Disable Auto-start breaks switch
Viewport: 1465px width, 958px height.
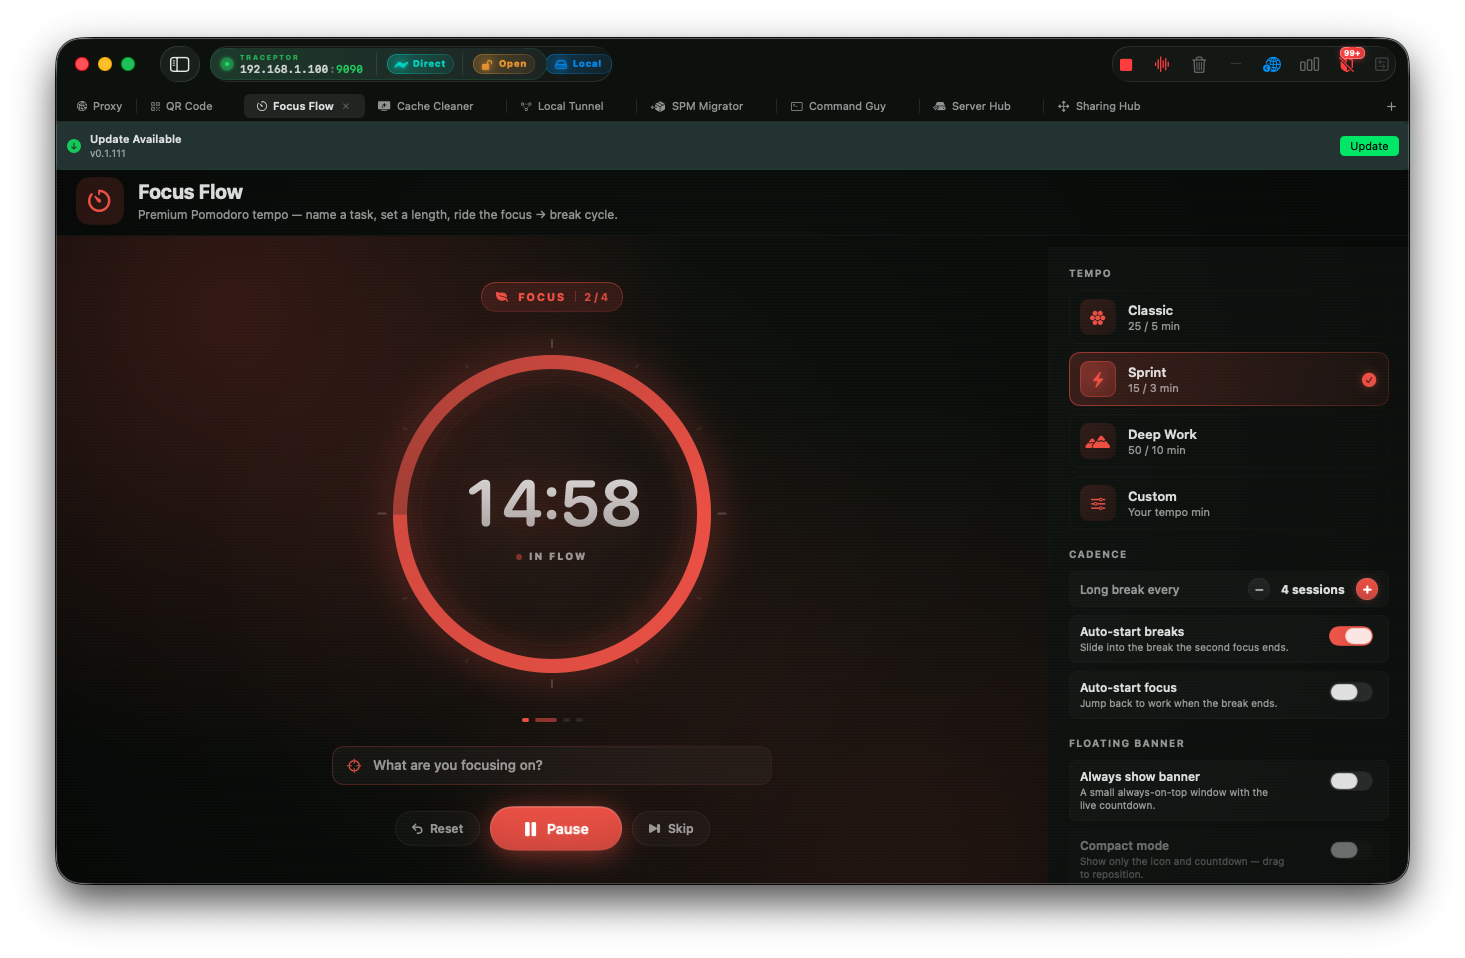pyautogui.click(x=1351, y=636)
